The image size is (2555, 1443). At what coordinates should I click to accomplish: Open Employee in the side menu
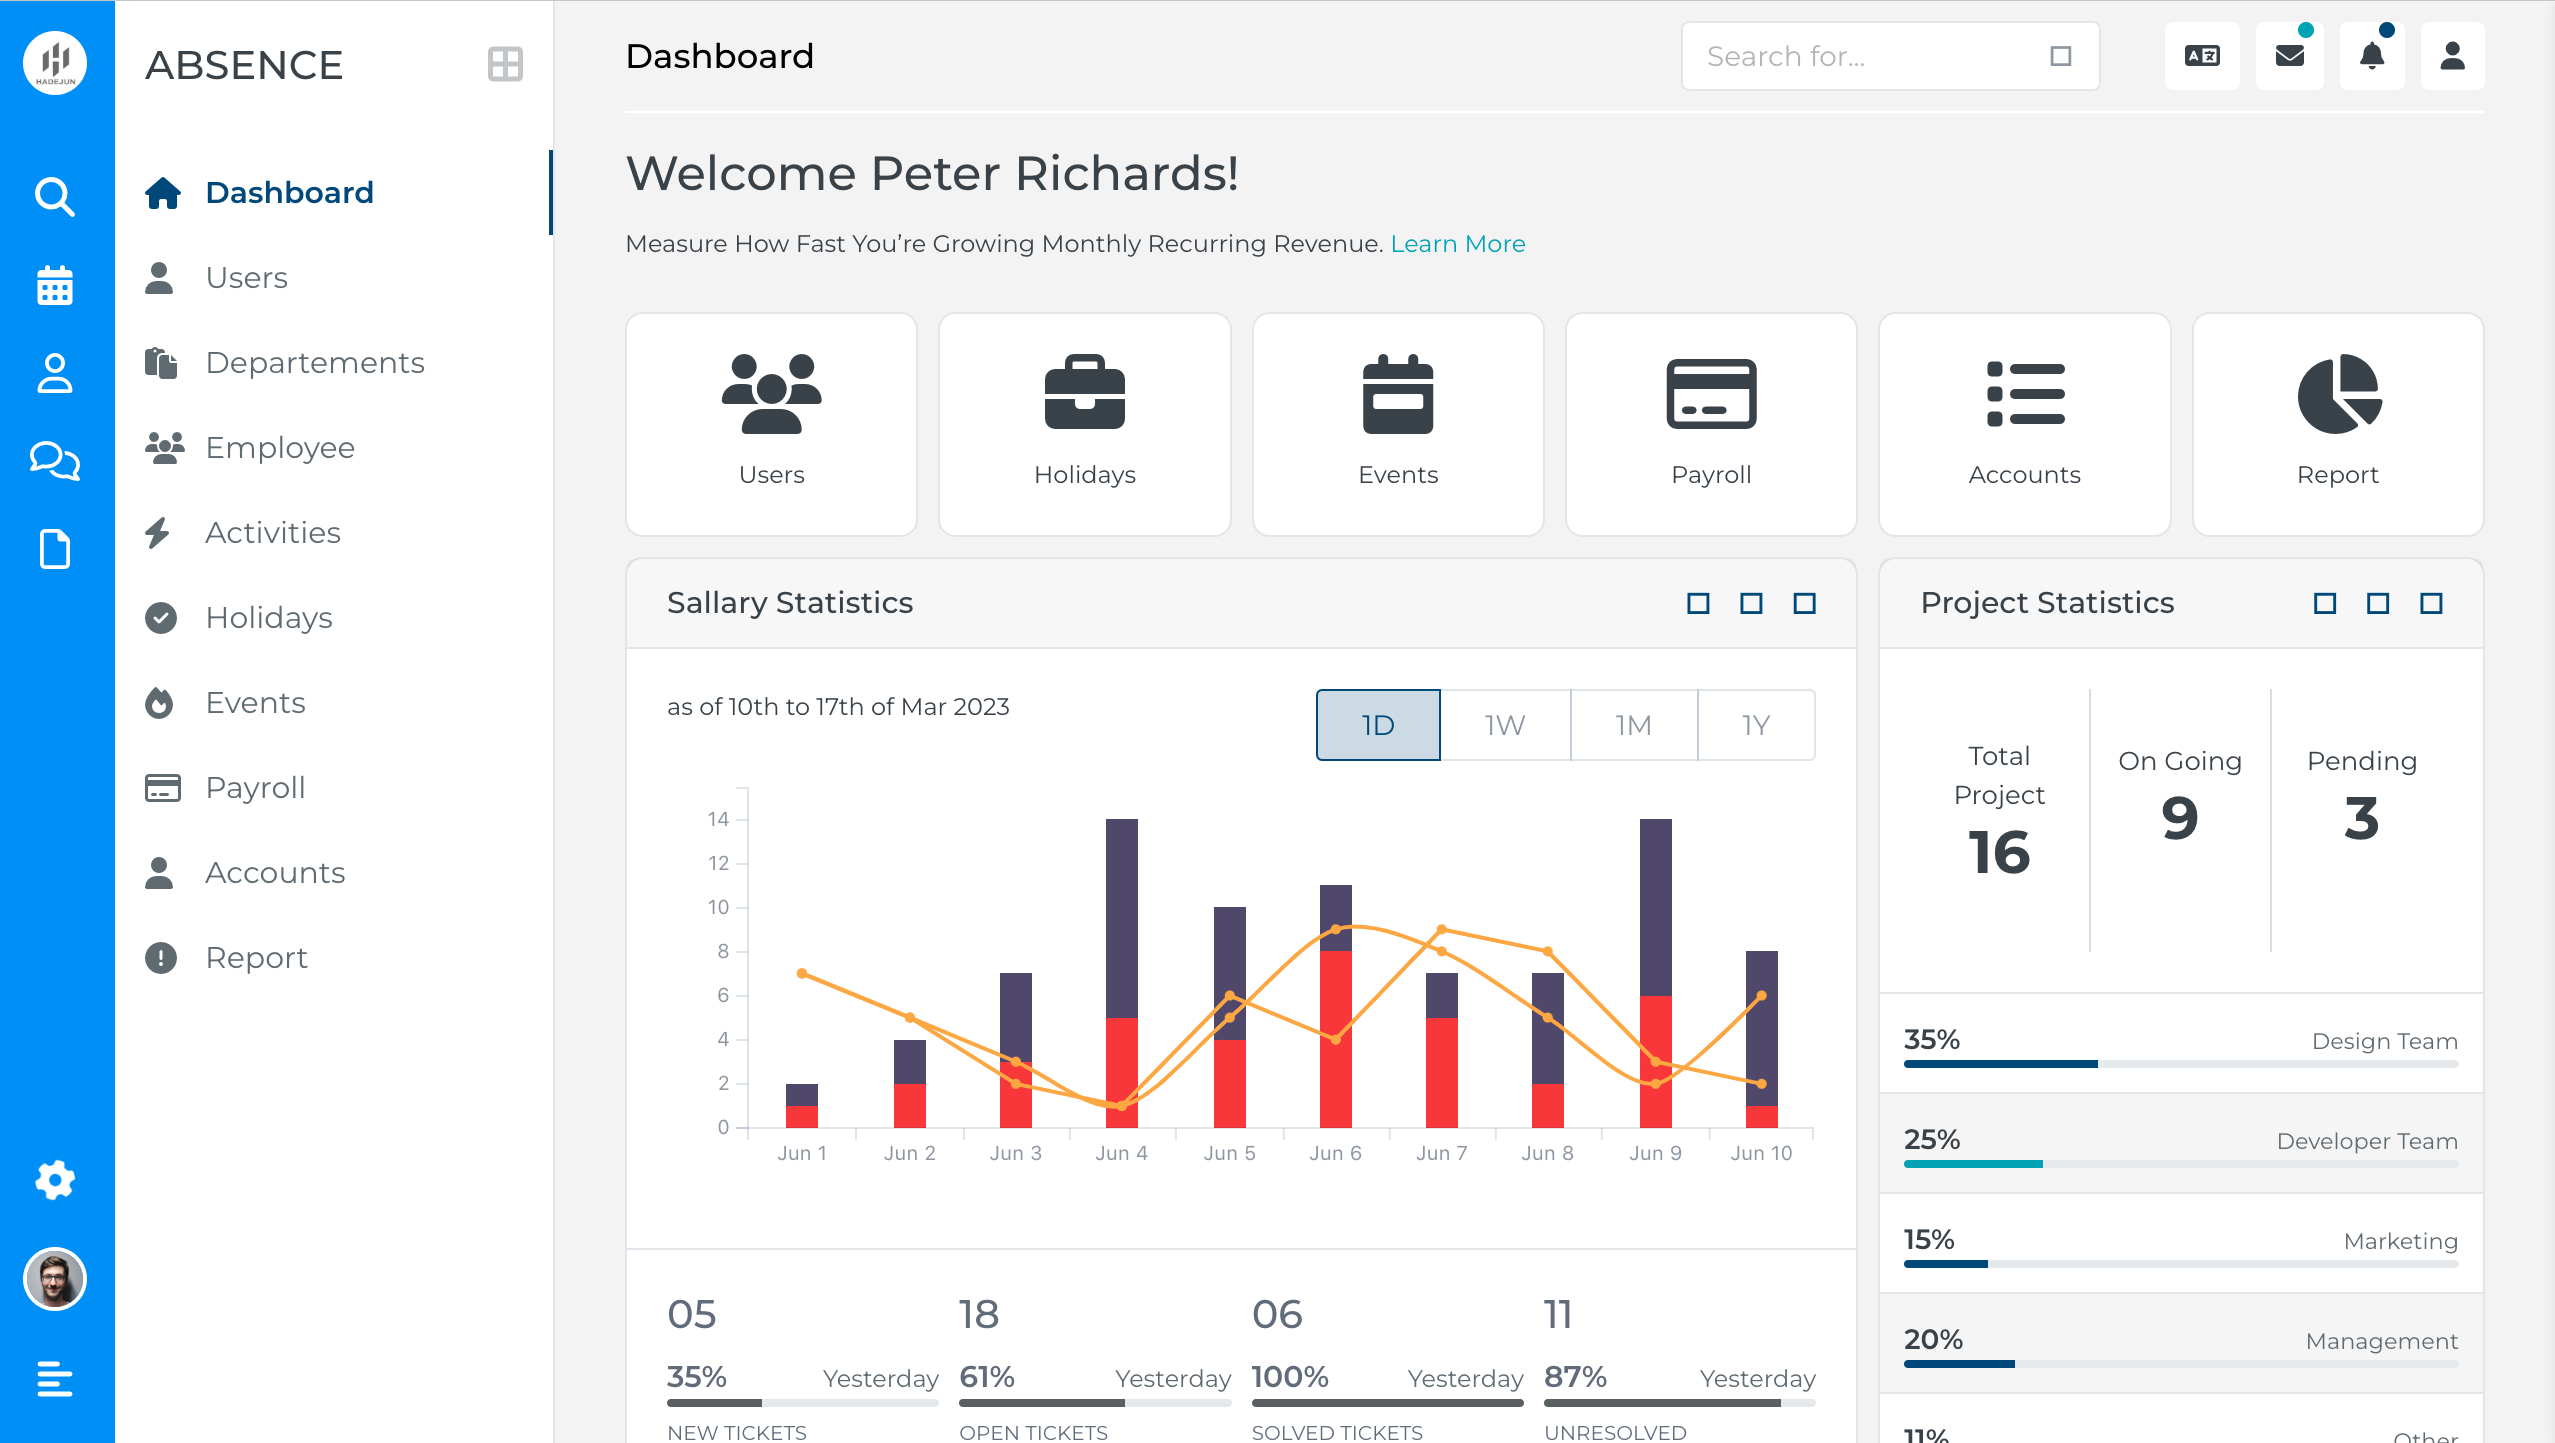click(280, 447)
